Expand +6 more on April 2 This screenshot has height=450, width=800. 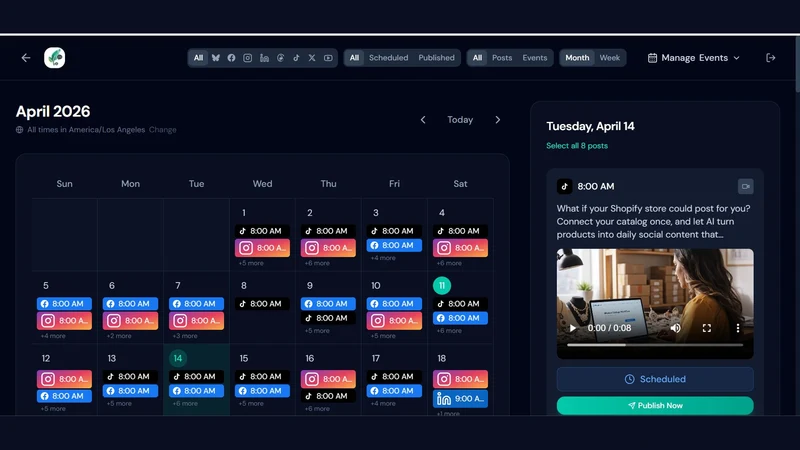coord(317,263)
